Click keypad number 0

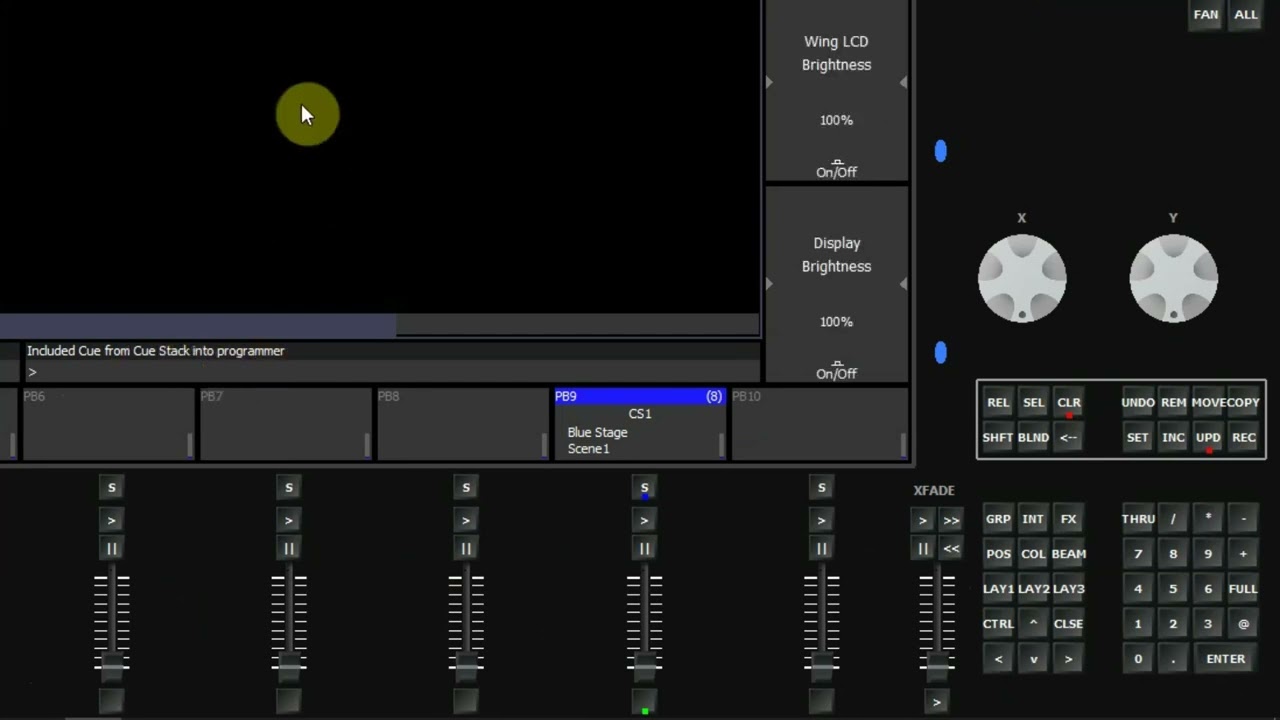[1138, 659]
